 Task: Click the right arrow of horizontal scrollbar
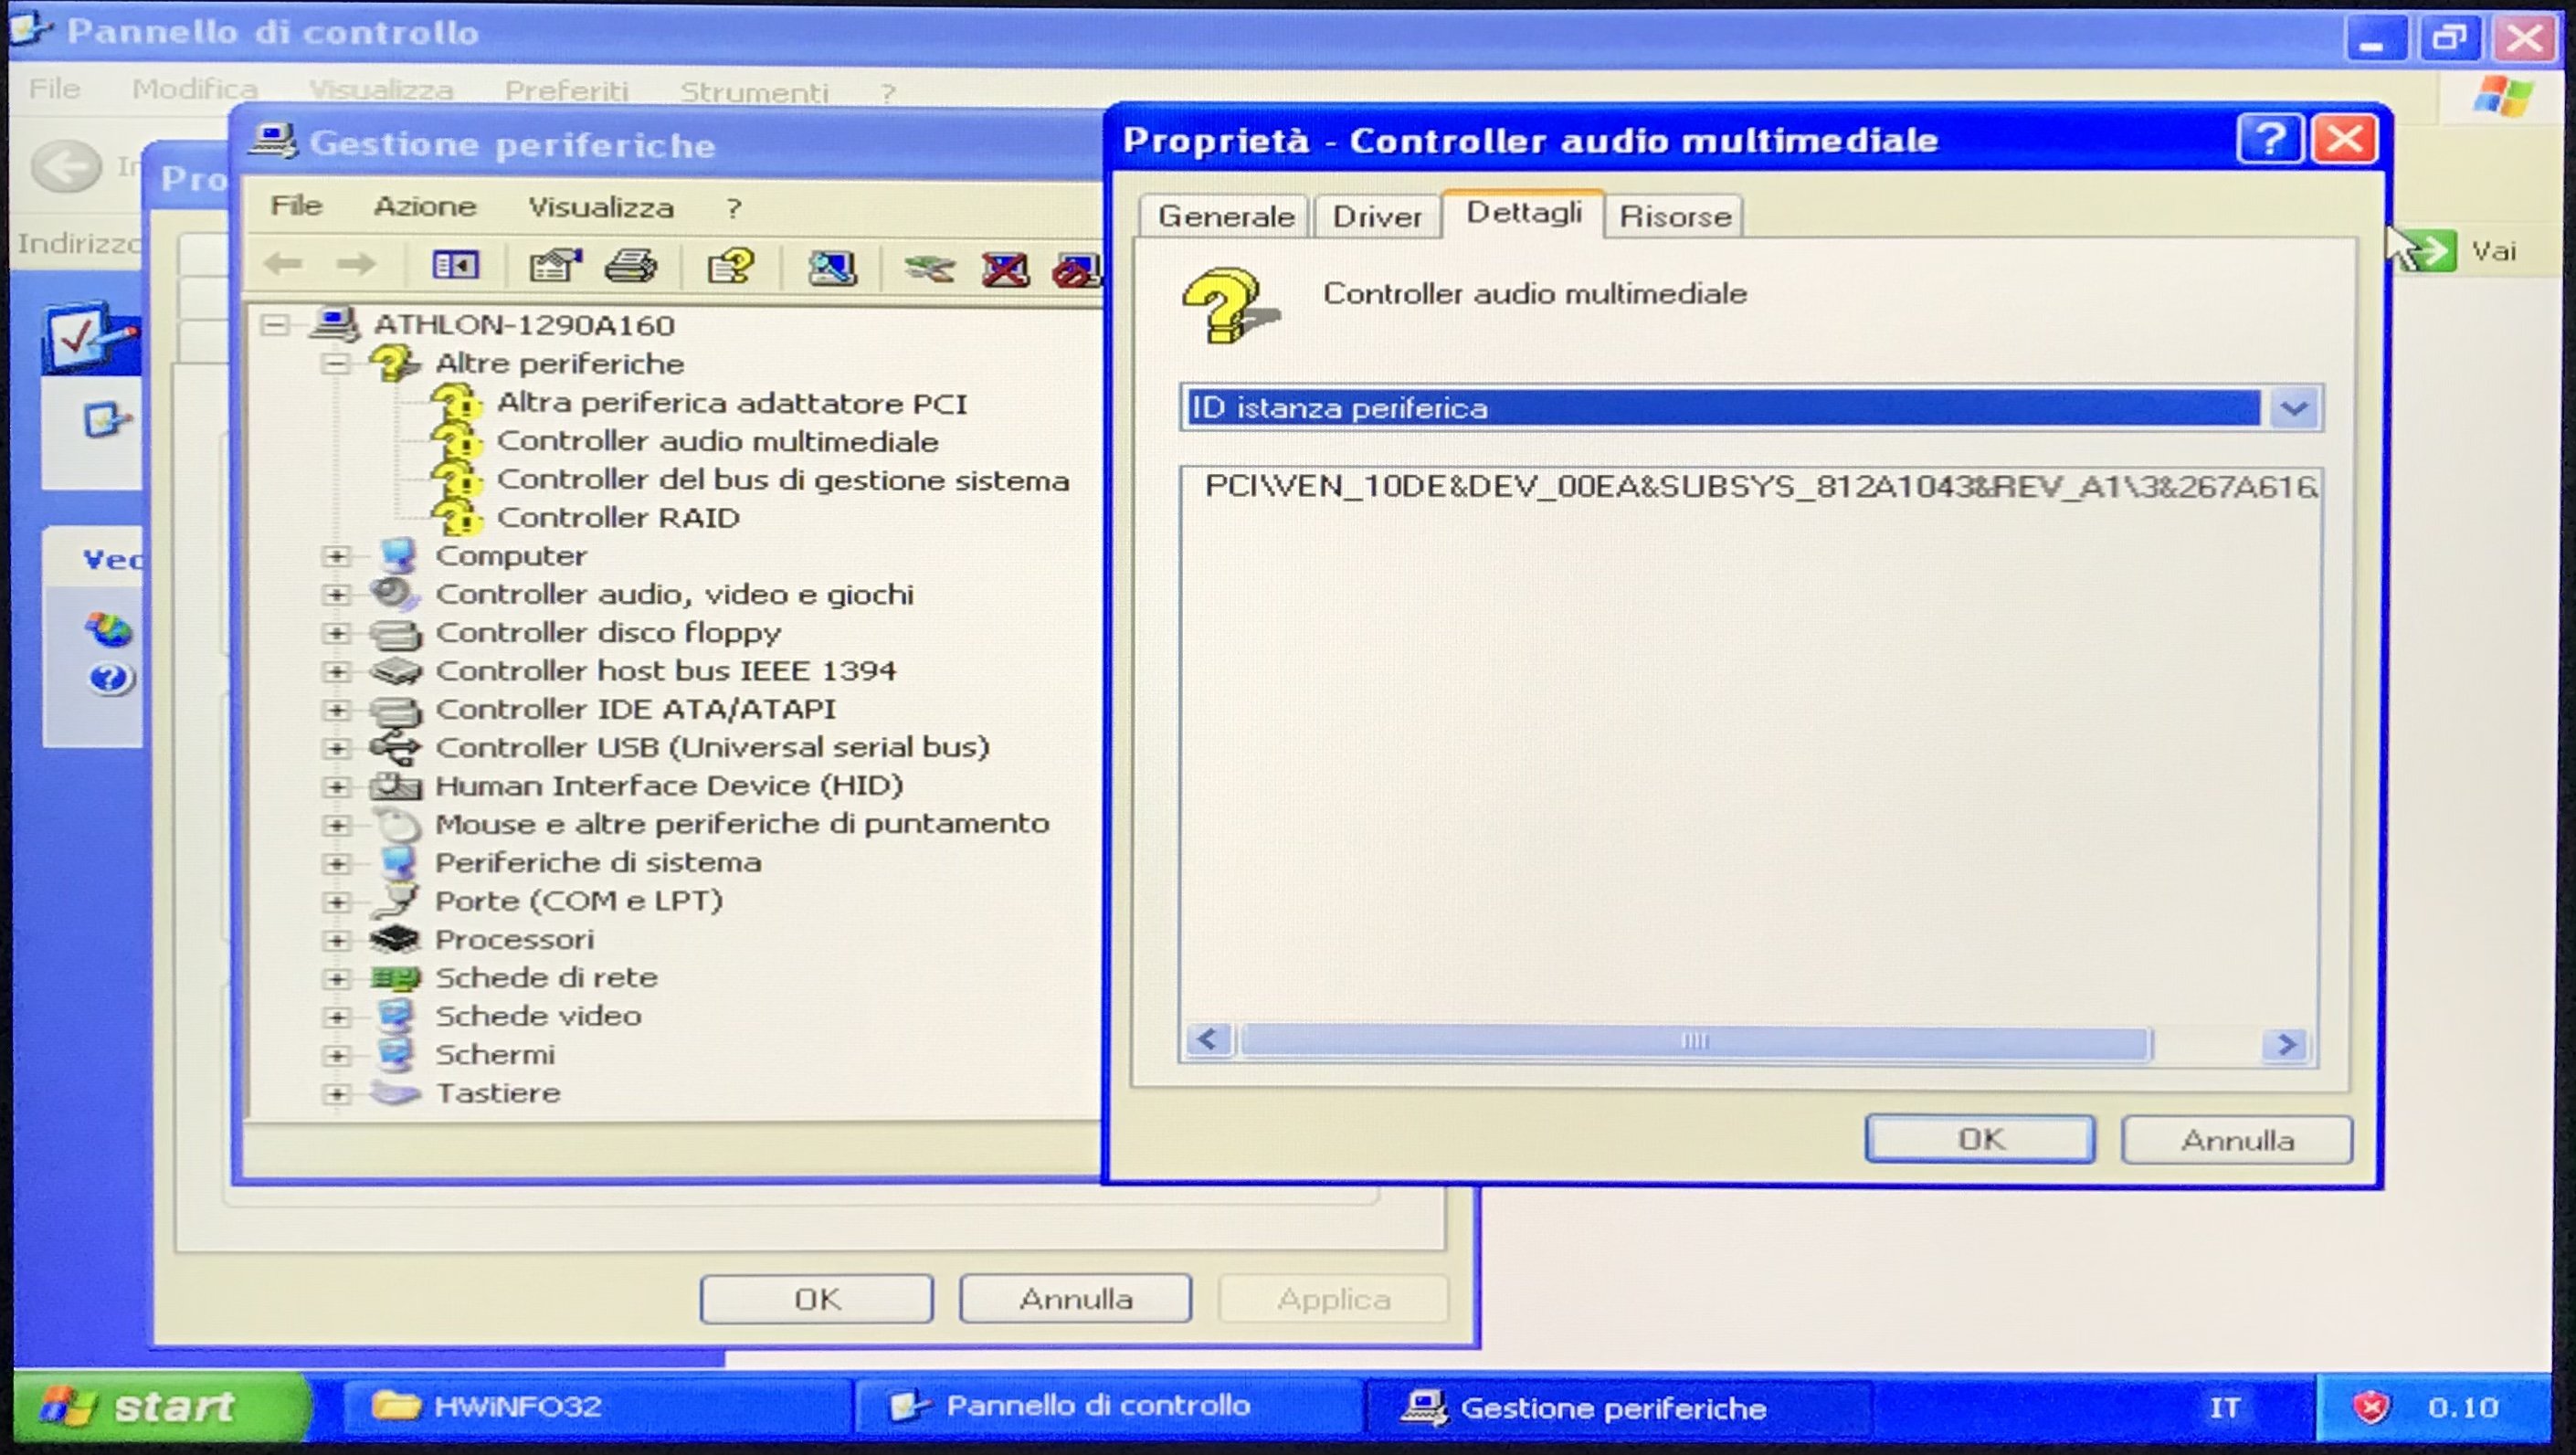tap(2286, 1043)
